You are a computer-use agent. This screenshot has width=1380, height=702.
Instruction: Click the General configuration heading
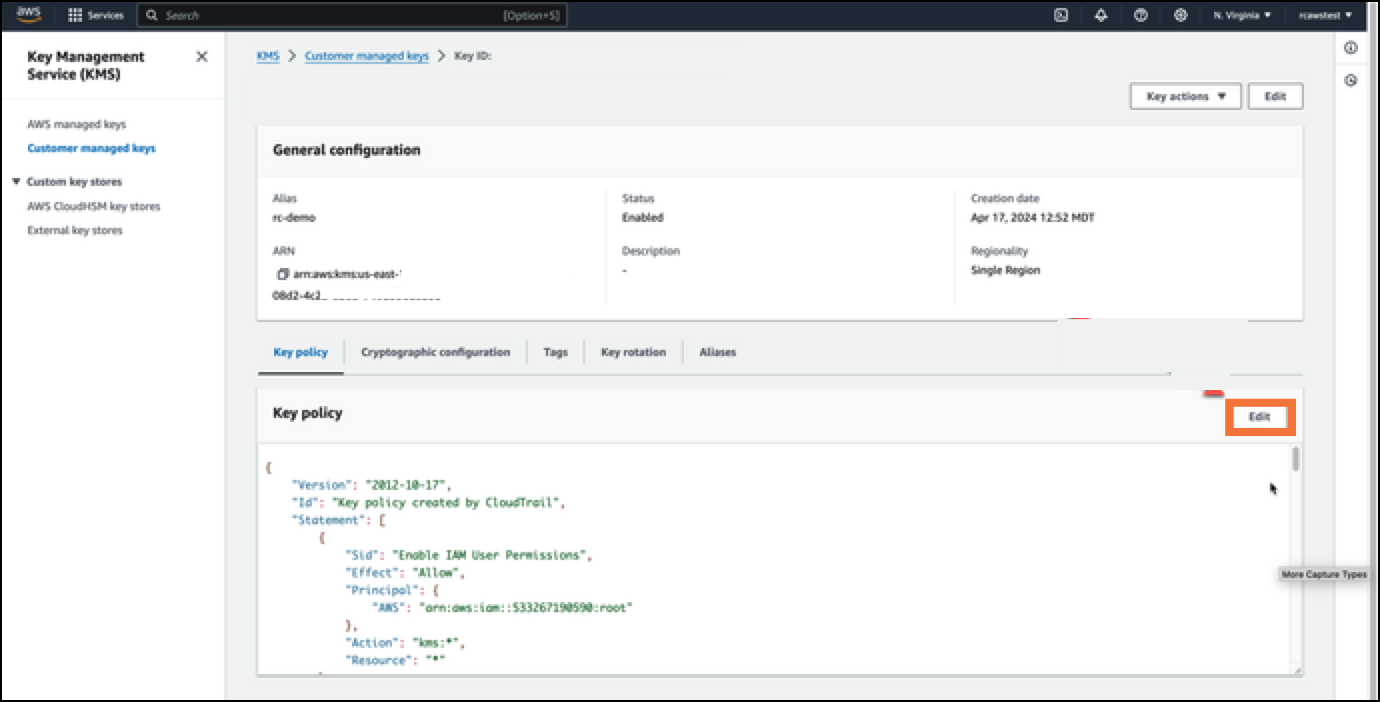tap(346, 150)
